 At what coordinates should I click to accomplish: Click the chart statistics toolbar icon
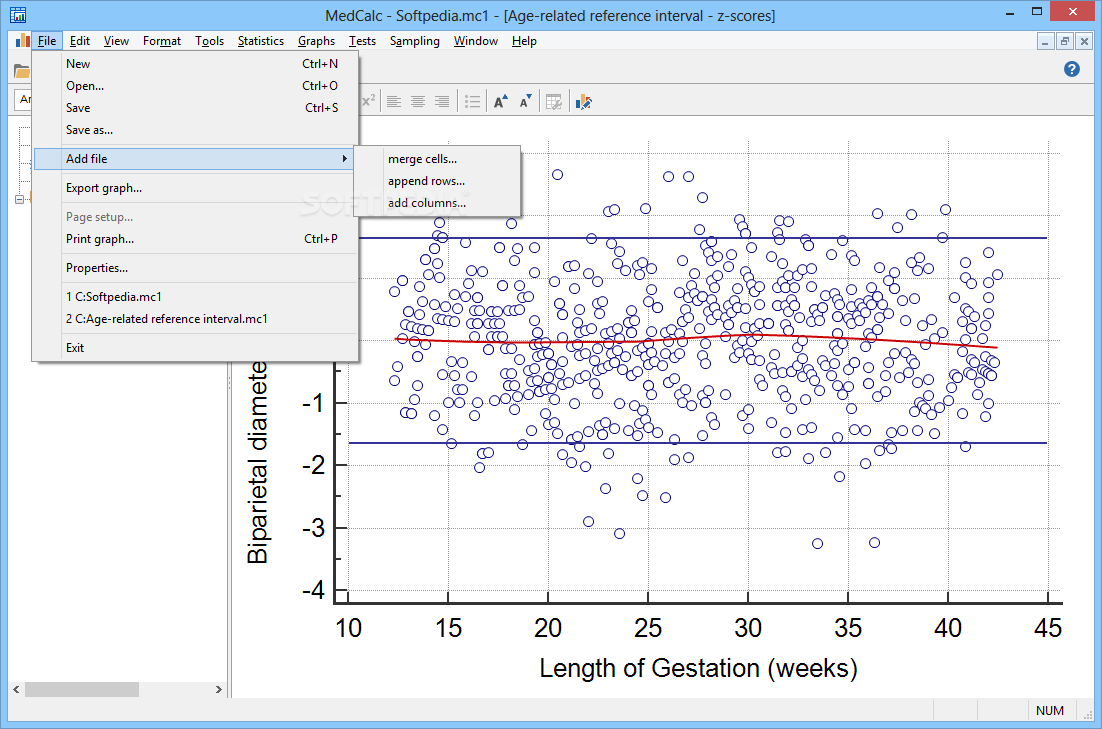pos(583,100)
